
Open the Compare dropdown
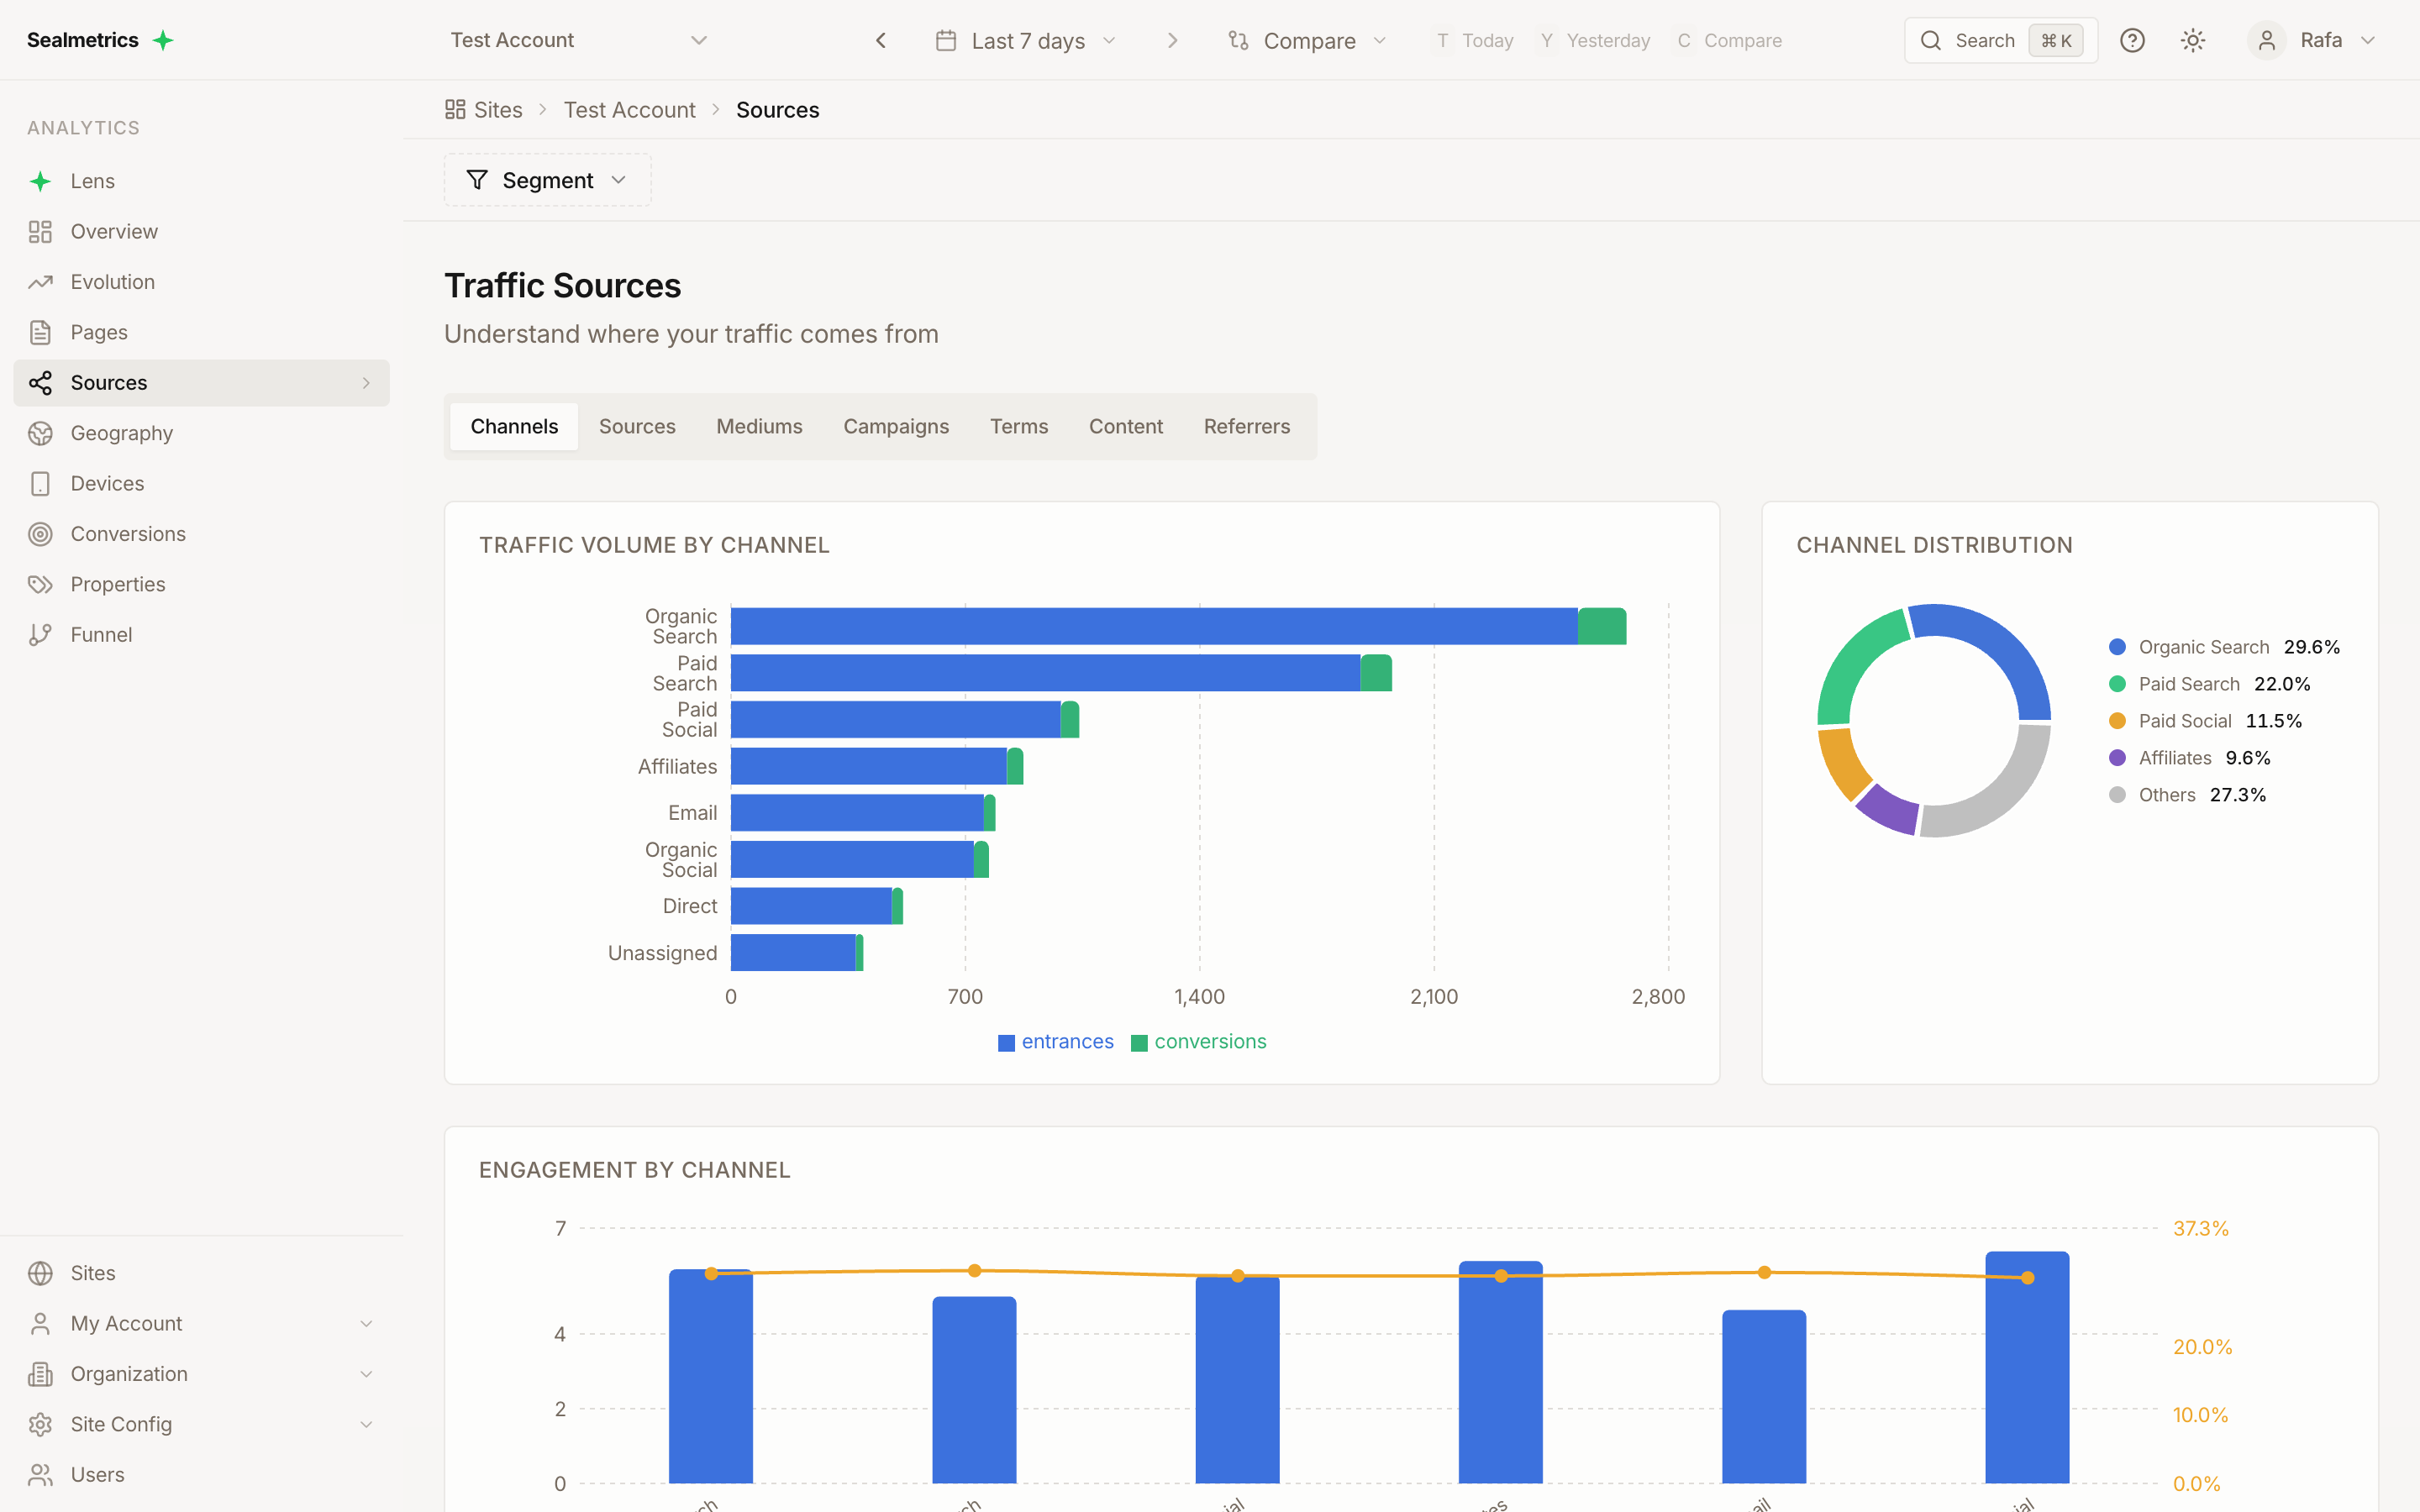tap(1308, 40)
